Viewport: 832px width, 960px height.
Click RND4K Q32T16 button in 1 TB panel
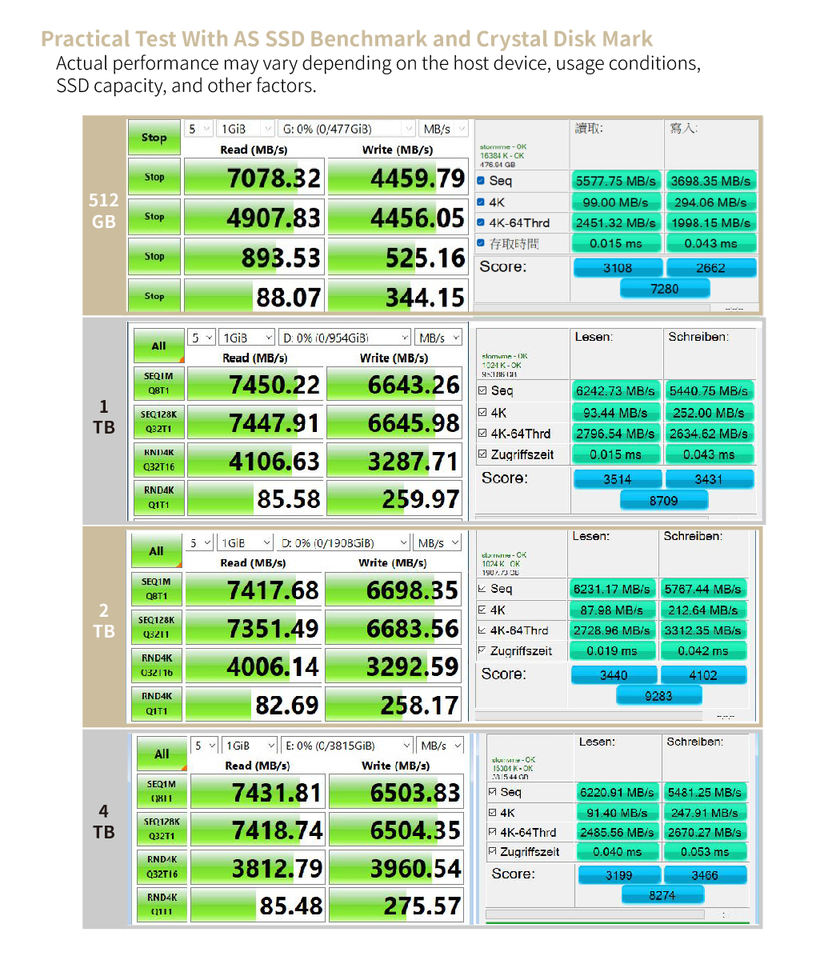point(159,459)
